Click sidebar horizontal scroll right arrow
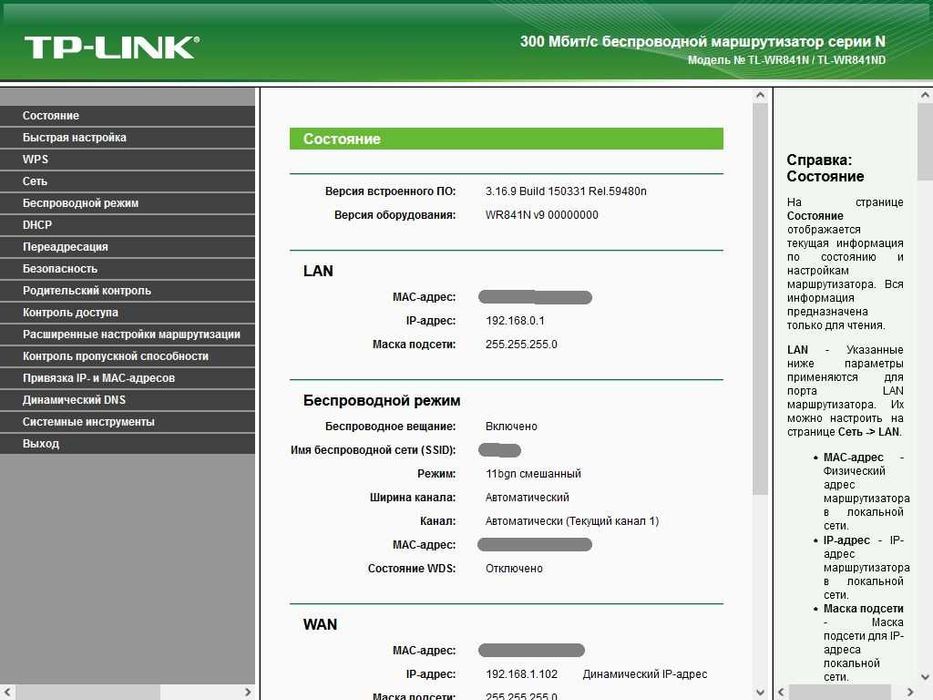Image resolution: width=933 pixels, height=700 pixels. pyautogui.click(x=248, y=692)
